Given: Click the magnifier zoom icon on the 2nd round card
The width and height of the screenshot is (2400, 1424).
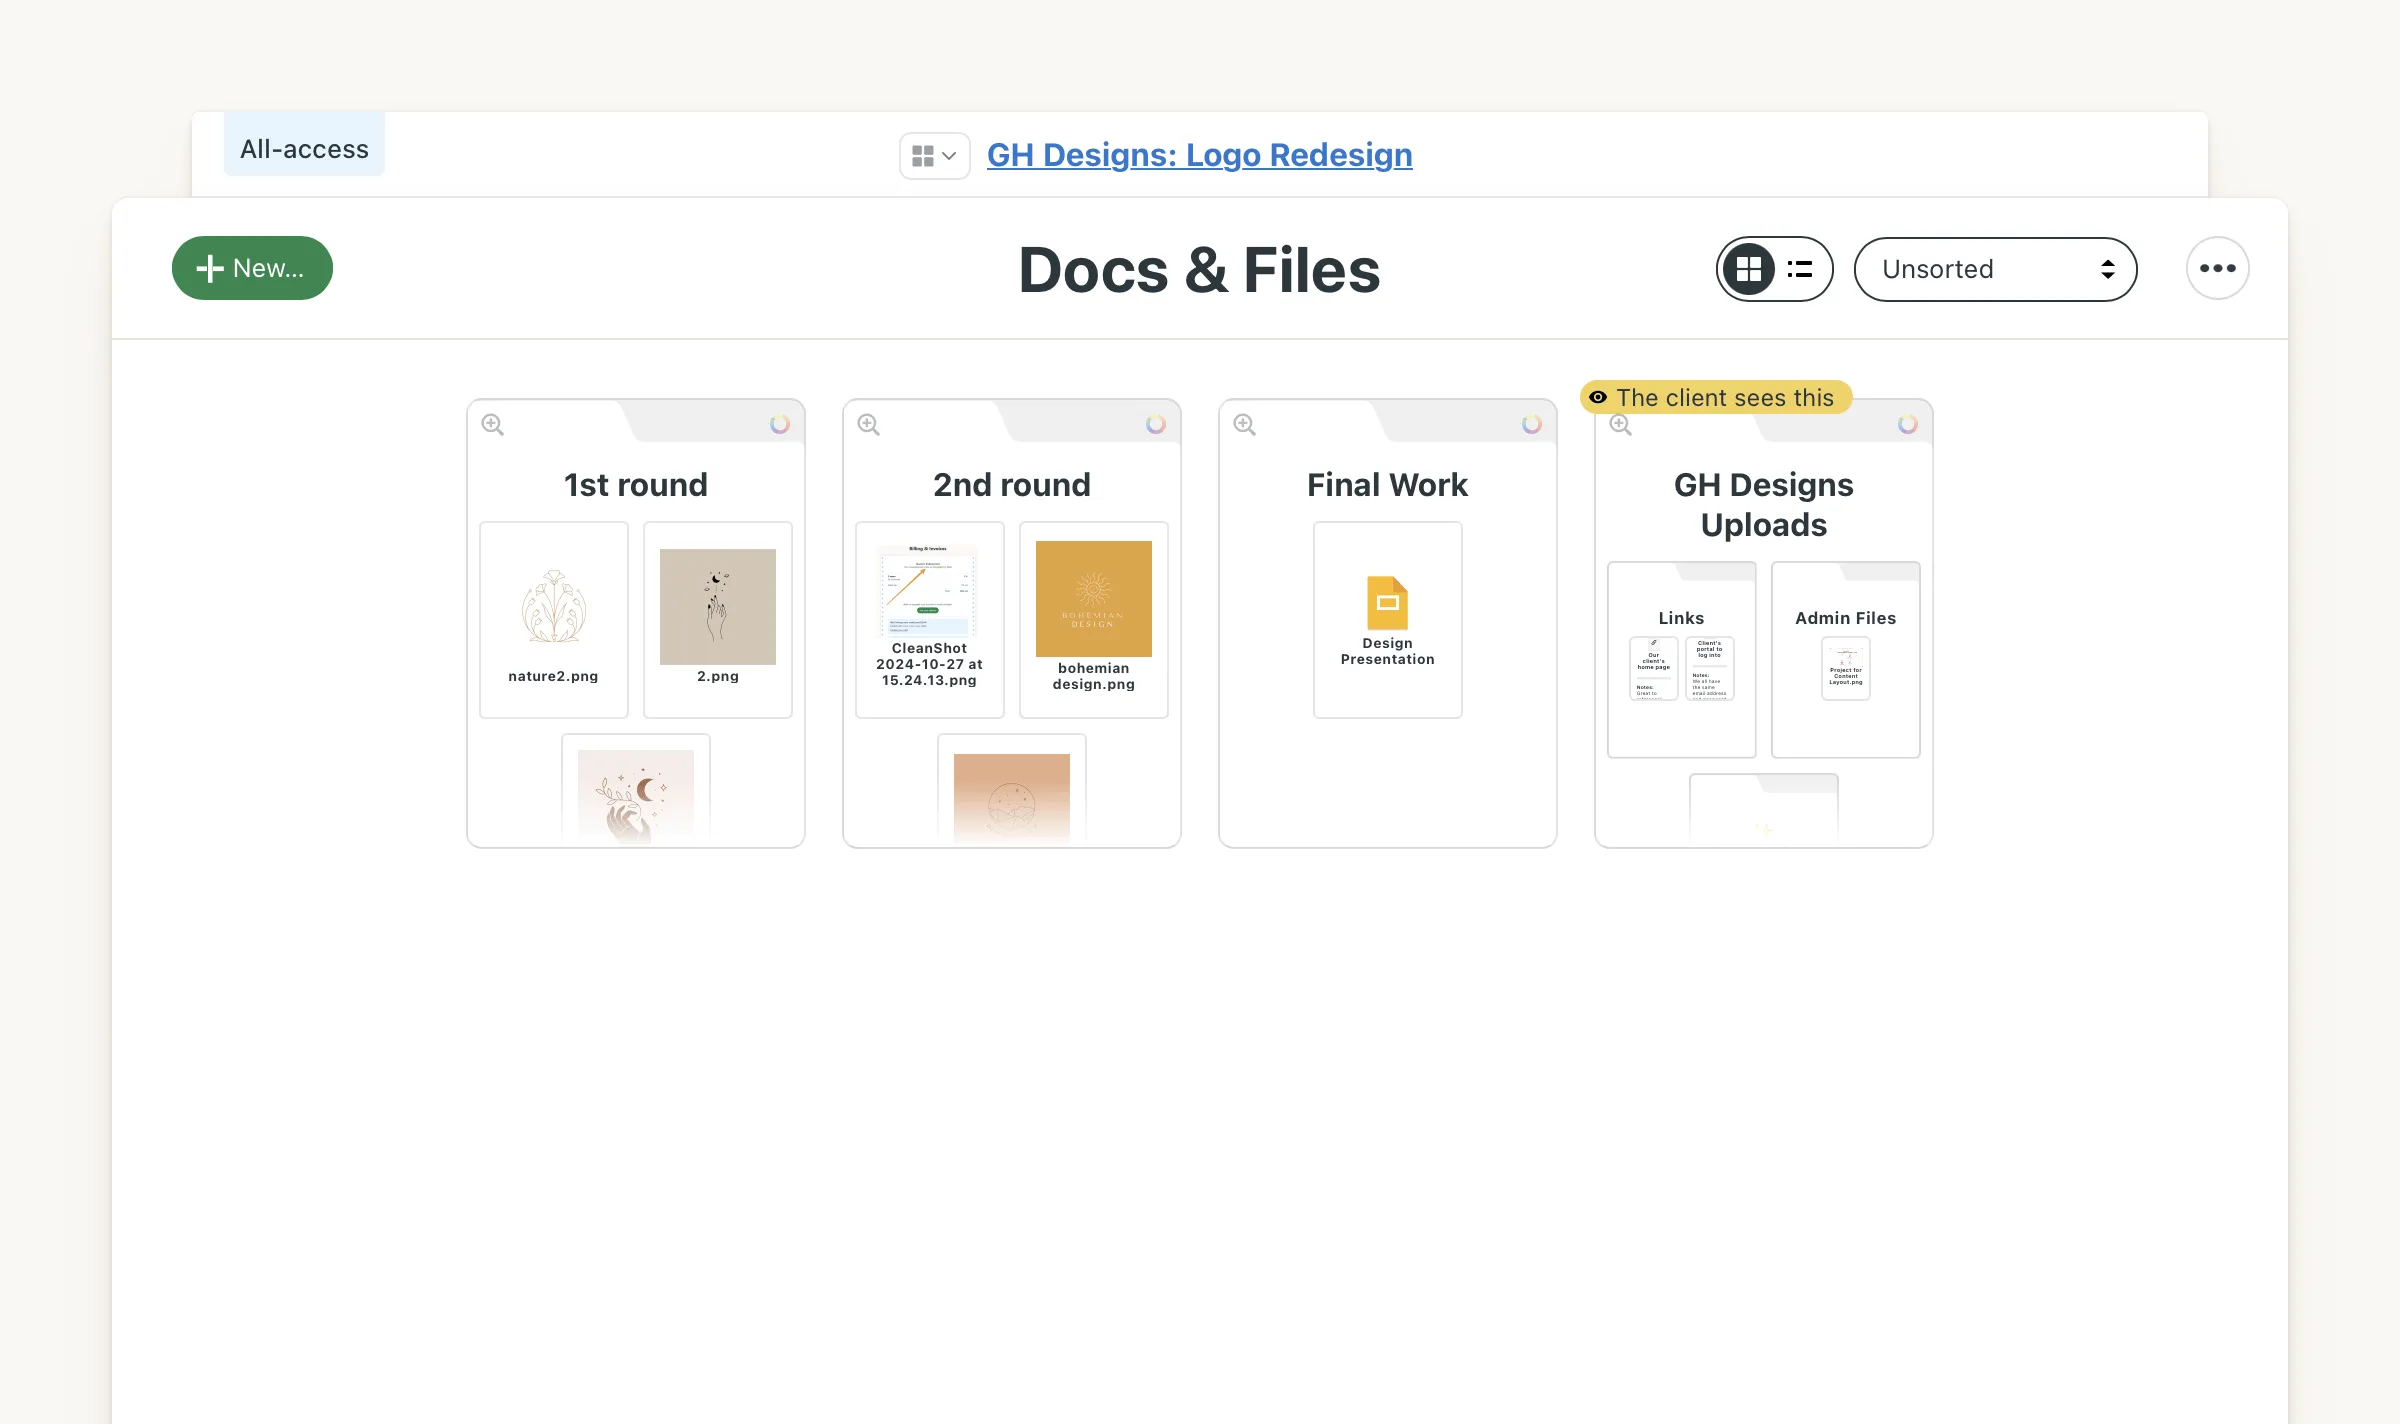Looking at the screenshot, I should (868, 424).
